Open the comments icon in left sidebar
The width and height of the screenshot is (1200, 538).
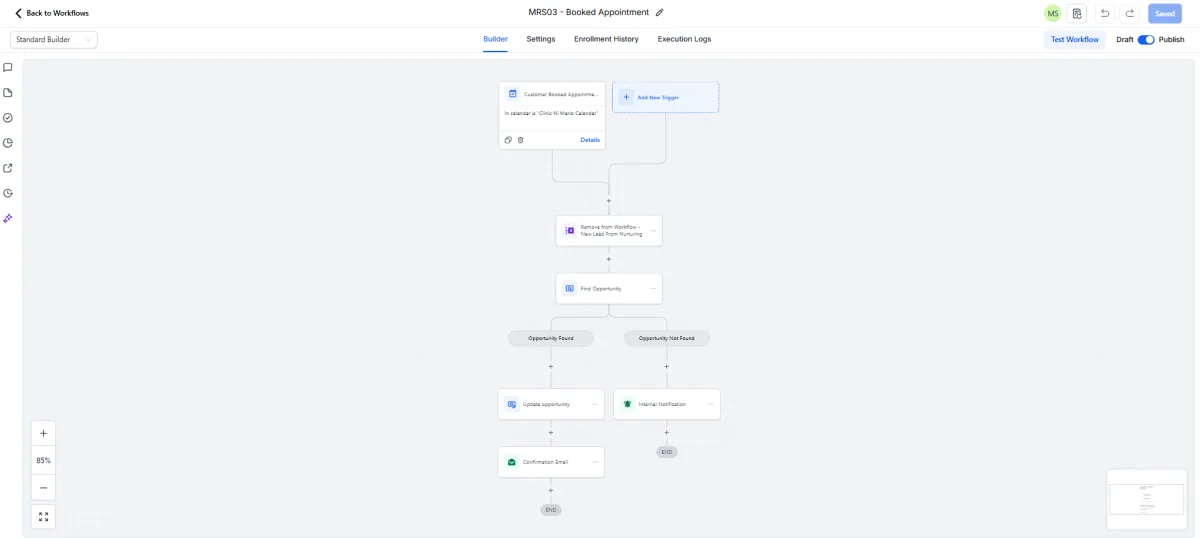pos(8,68)
